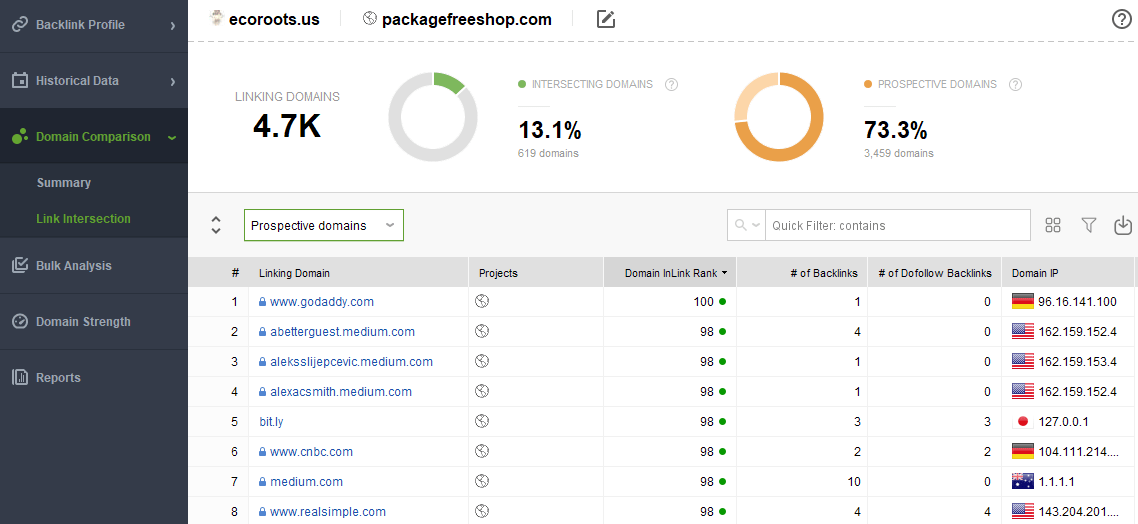The width and height of the screenshot is (1138, 524).
Task: Open the help question mark icon
Action: point(1121,19)
